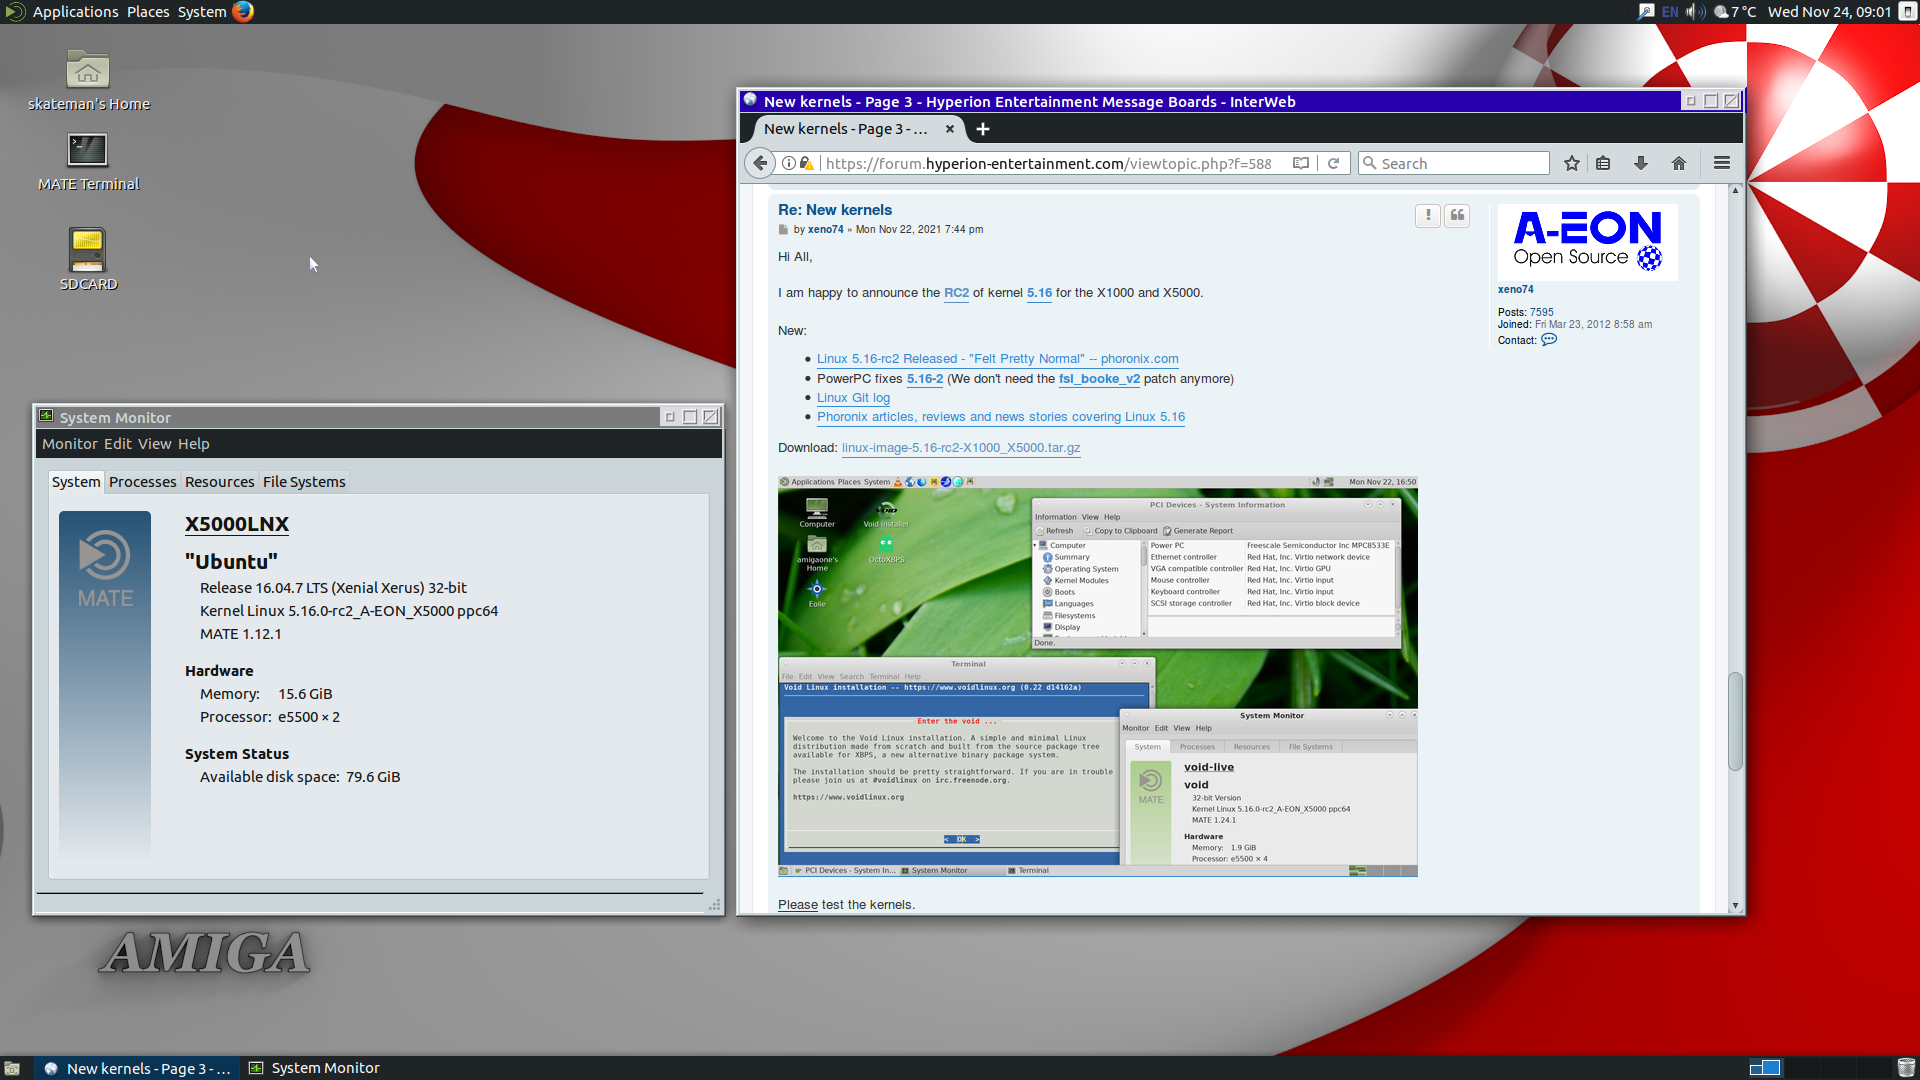Click the shutdown icon in top panel
This screenshot has height=1080, width=1920.
click(1907, 12)
